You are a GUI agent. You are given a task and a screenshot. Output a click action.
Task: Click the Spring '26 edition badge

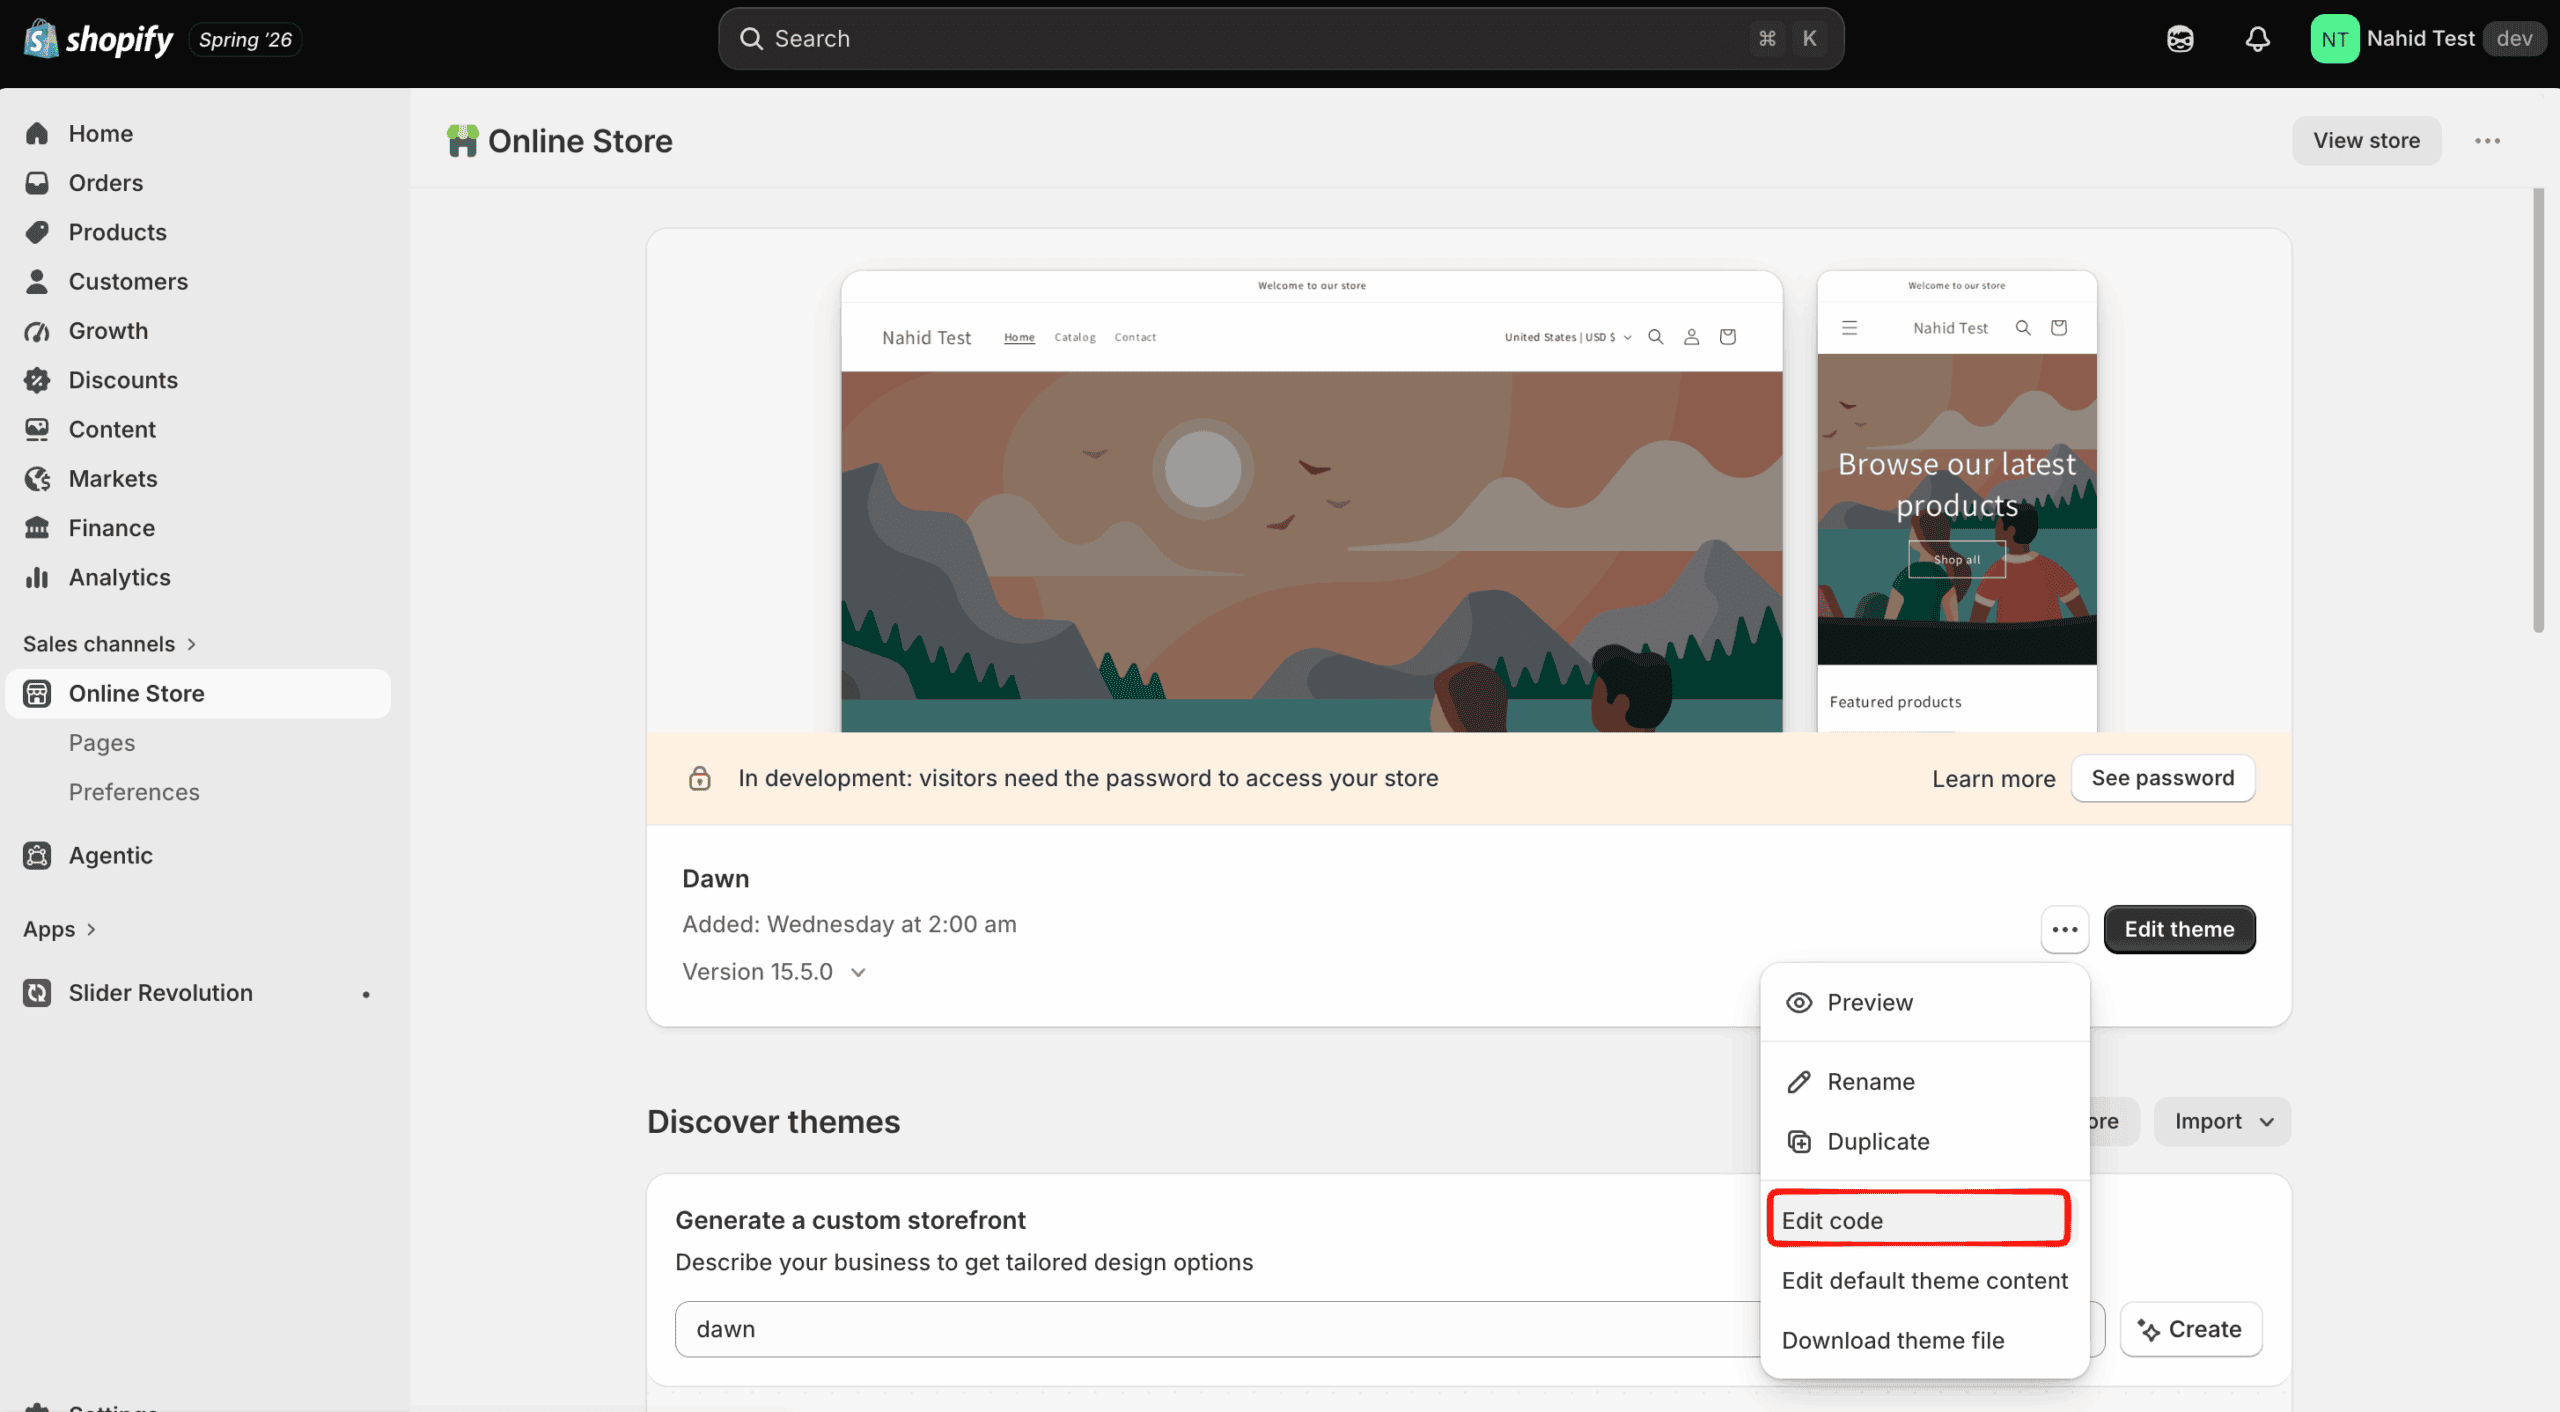pyautogui.click(x=245, y=39)
